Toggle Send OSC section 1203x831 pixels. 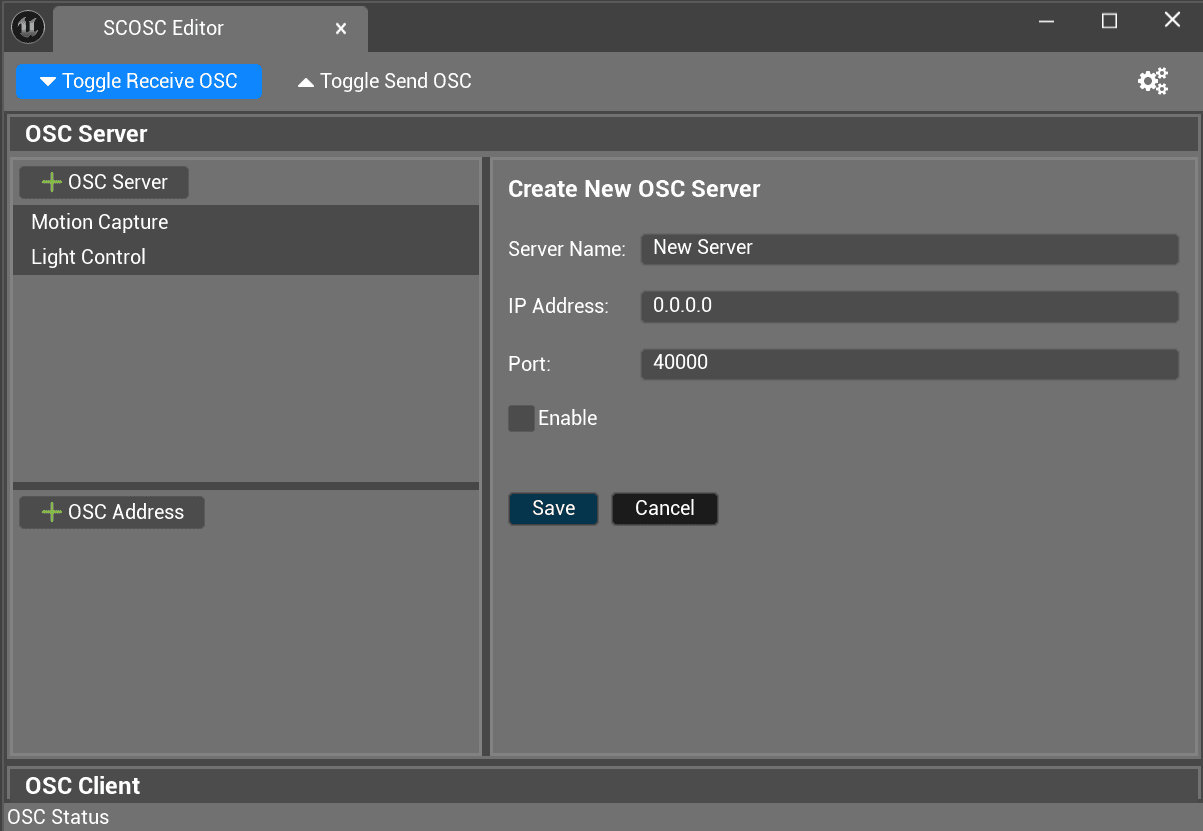tap(385, 81)
